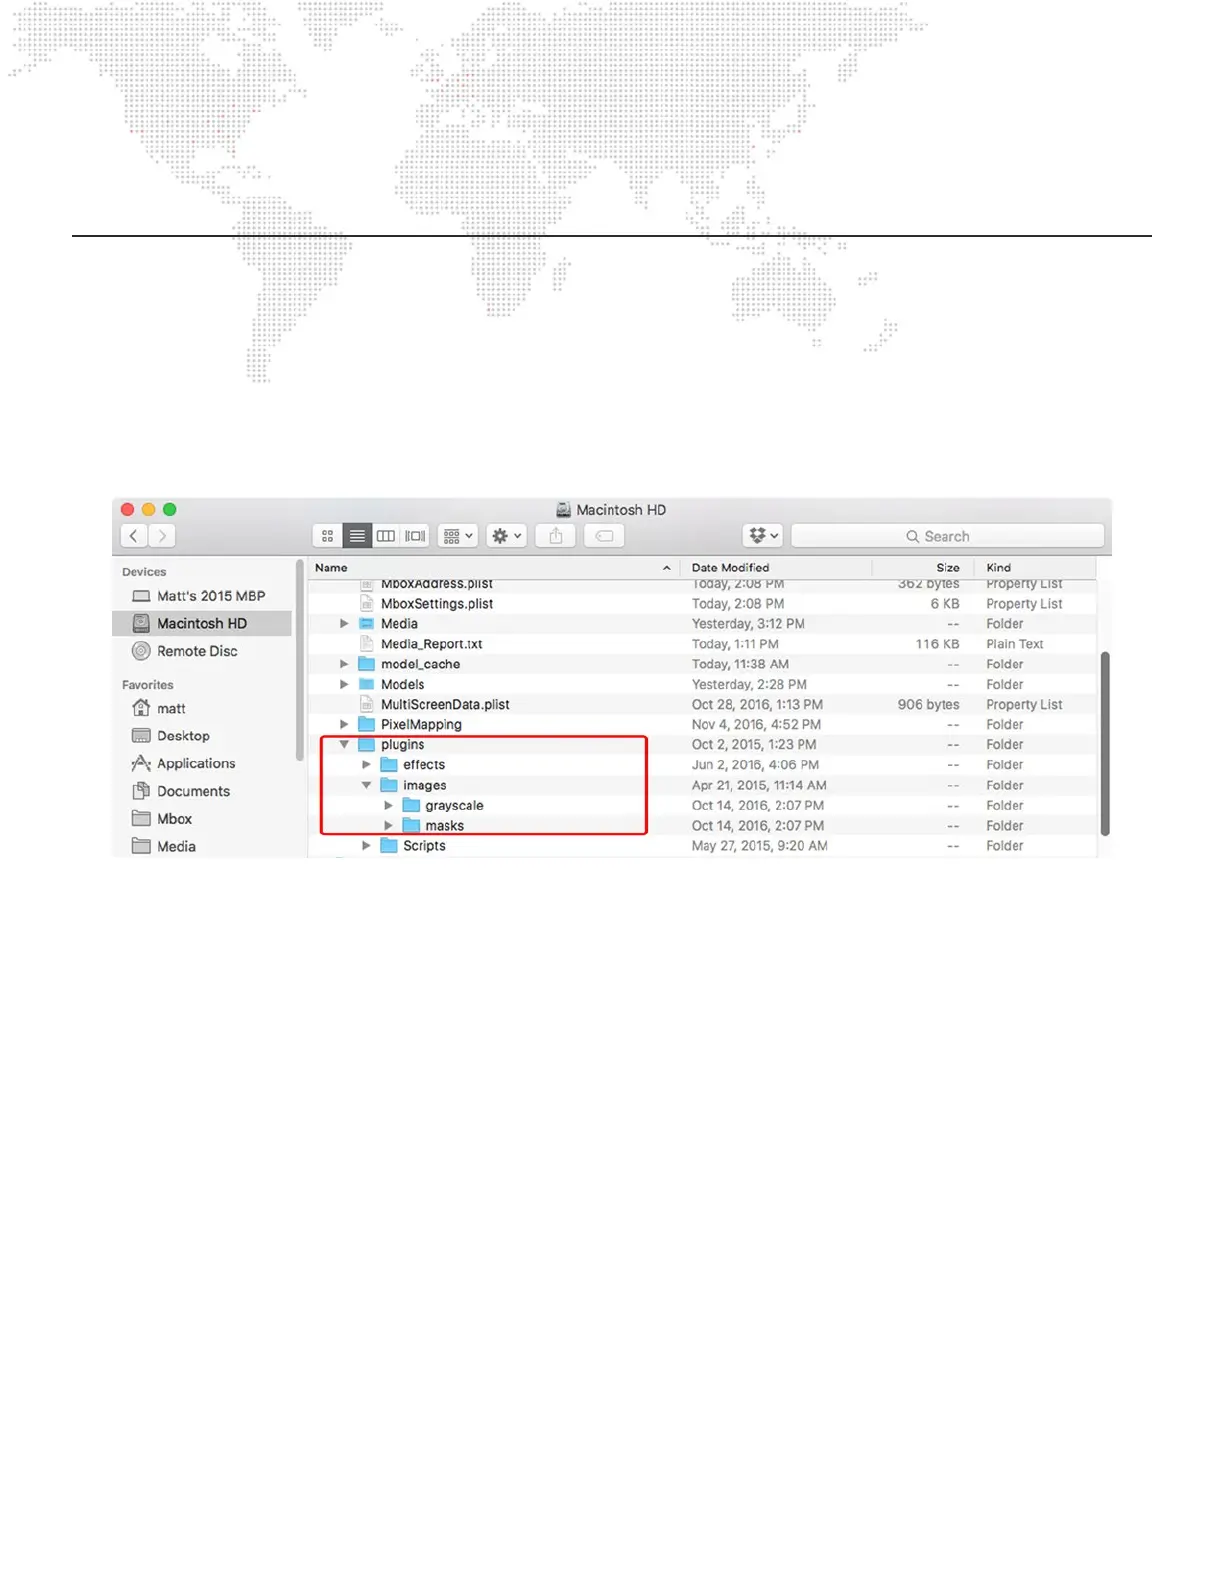Open the matt home folder
The width and height of the screenshot is (1224, 1584).
[202, 708]
